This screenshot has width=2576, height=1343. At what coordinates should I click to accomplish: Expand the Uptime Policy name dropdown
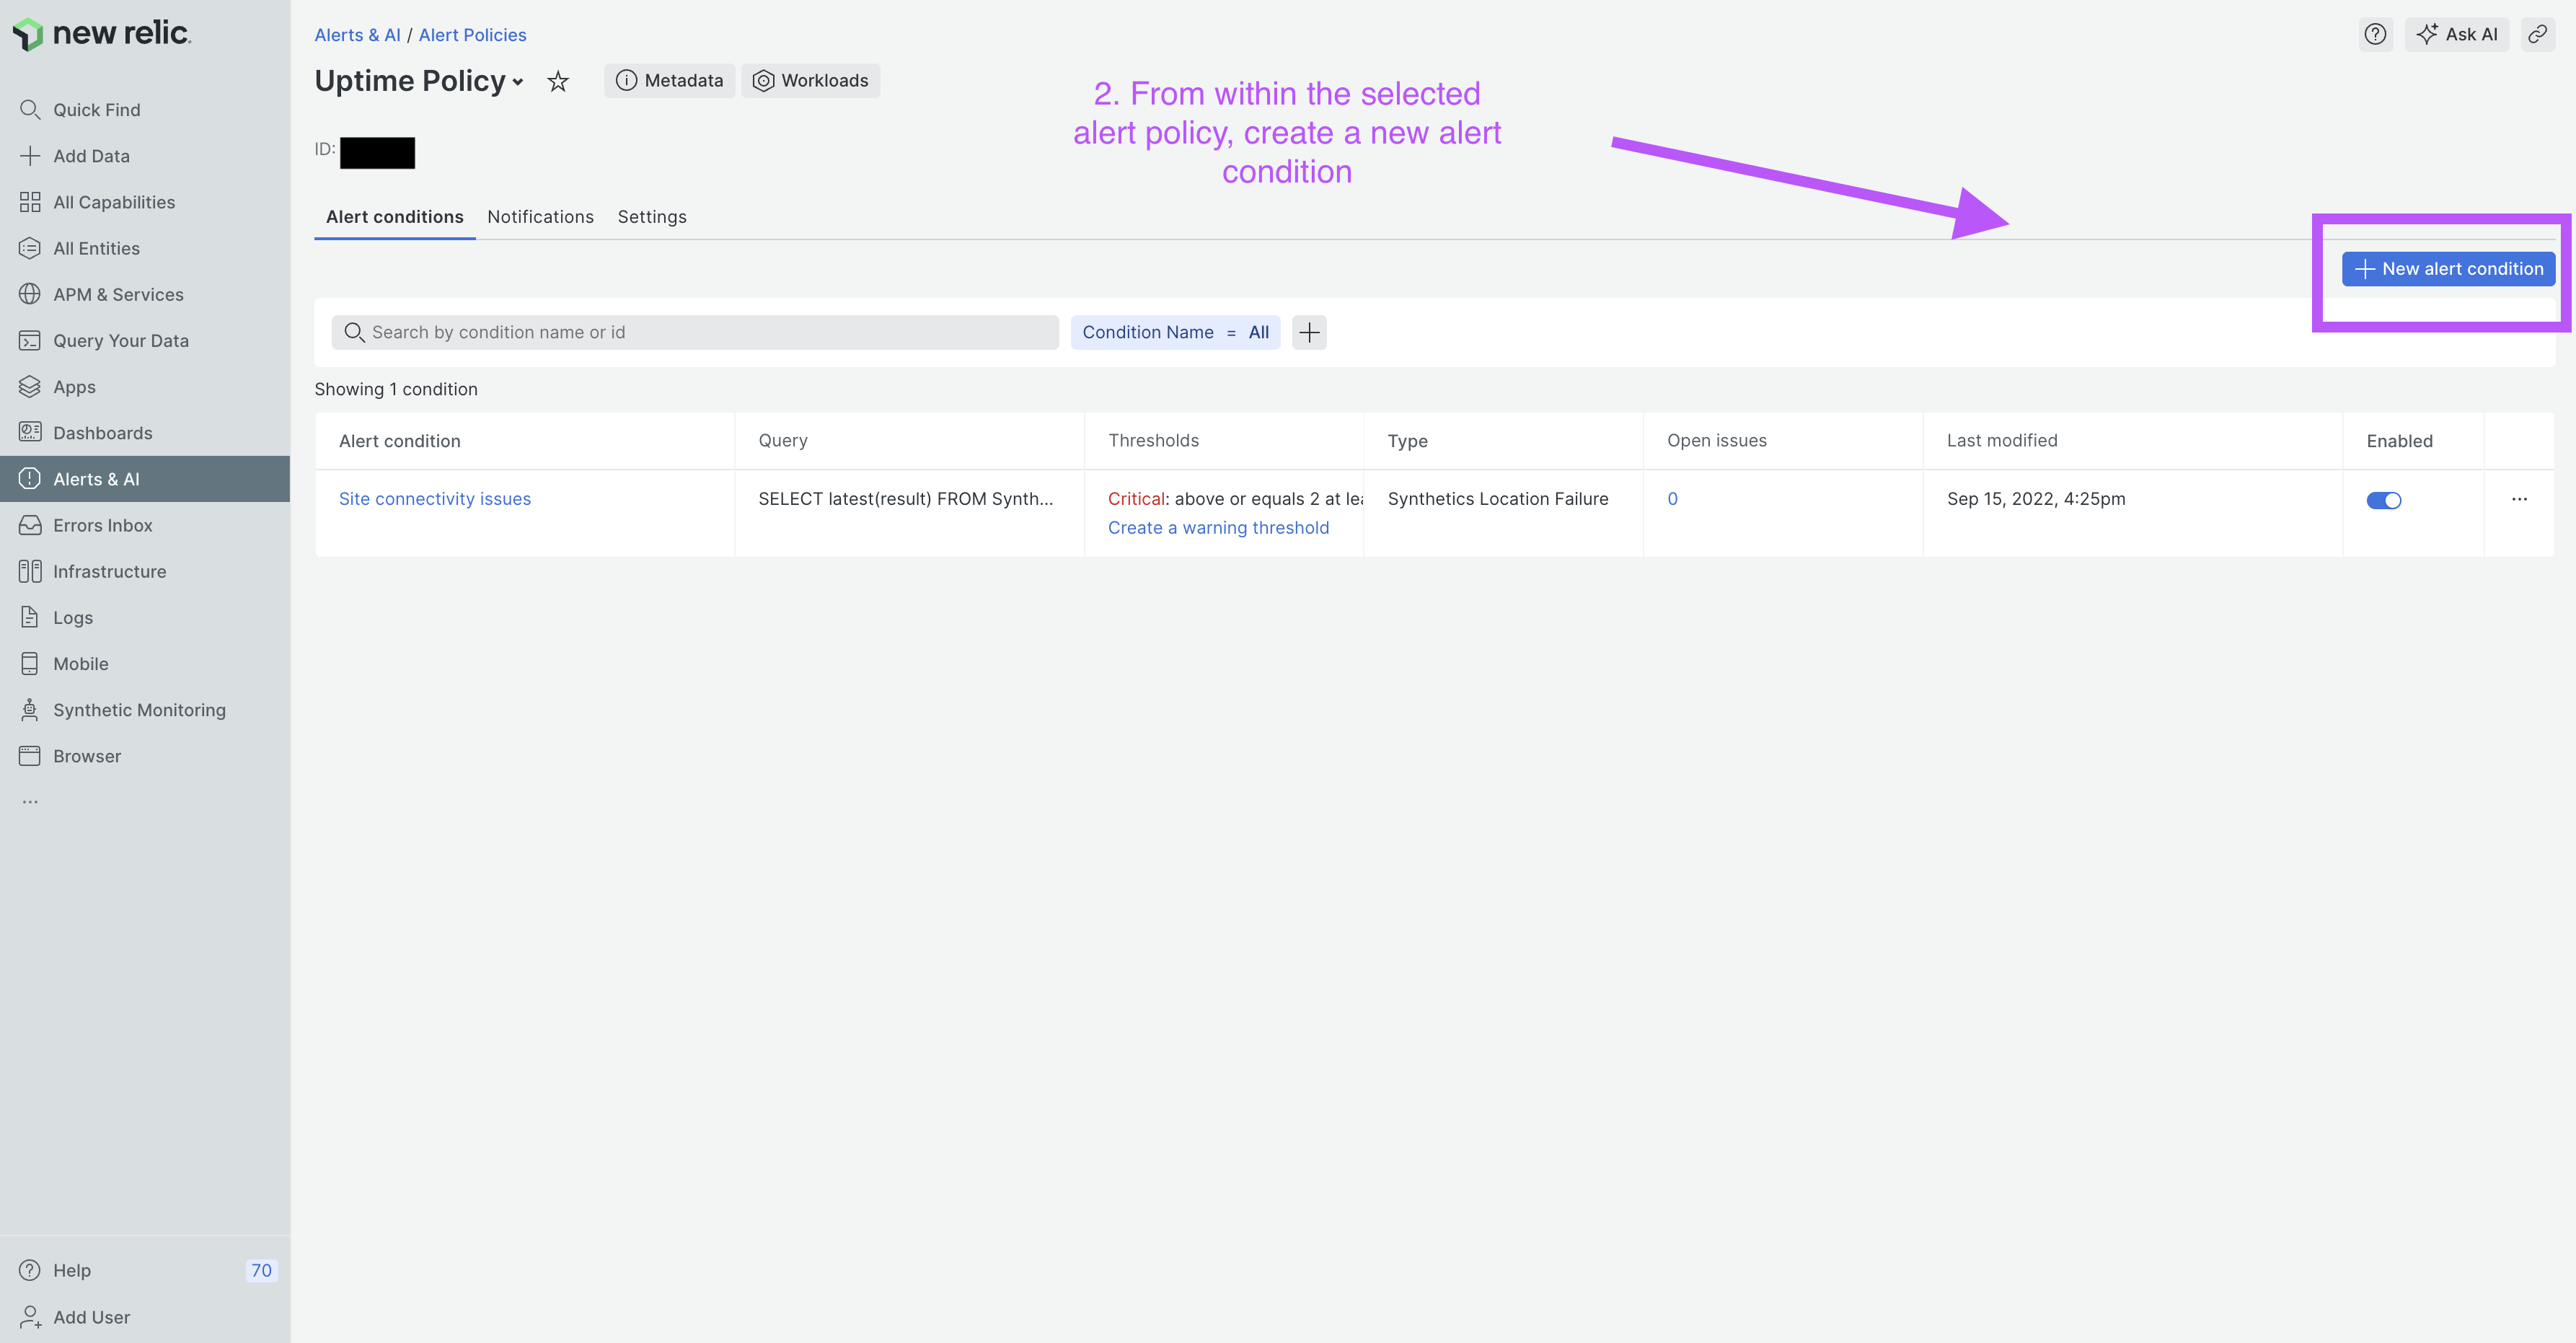(517, 82)
